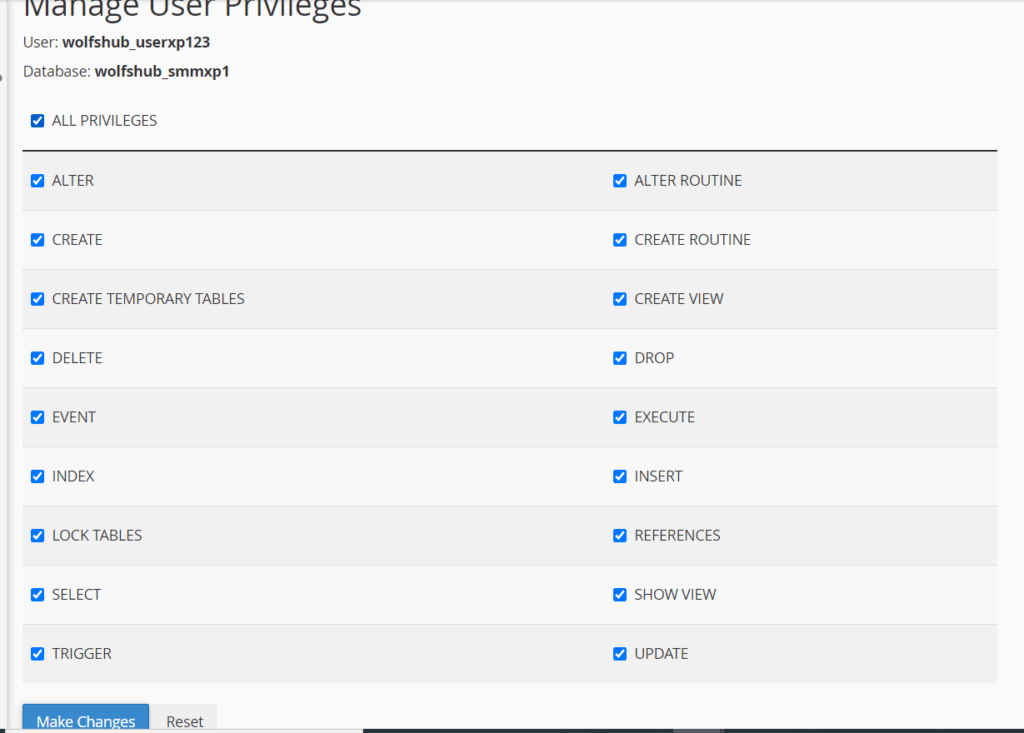Disable CREATE TEMPORARY TABLES privilege
The width and height of the screenshot is (1024, 733).
click(38, 299)
